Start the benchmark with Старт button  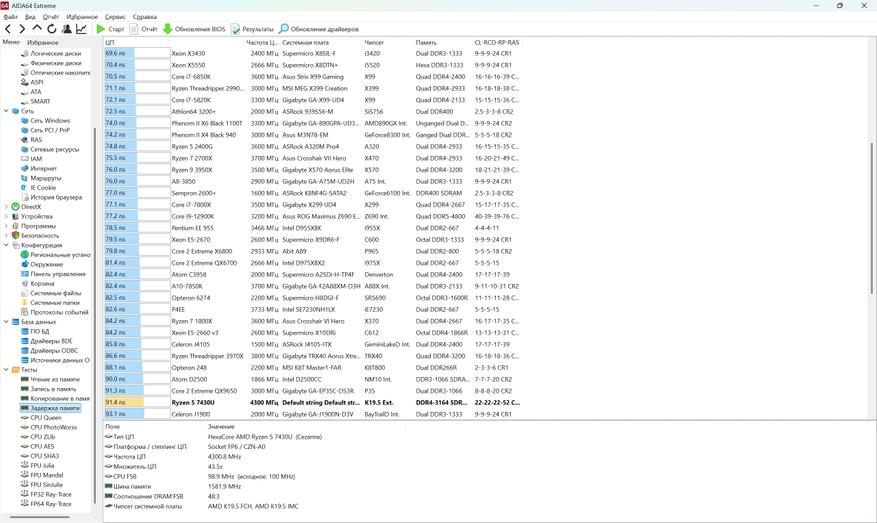pyautogui.click(x=110, y=29)
